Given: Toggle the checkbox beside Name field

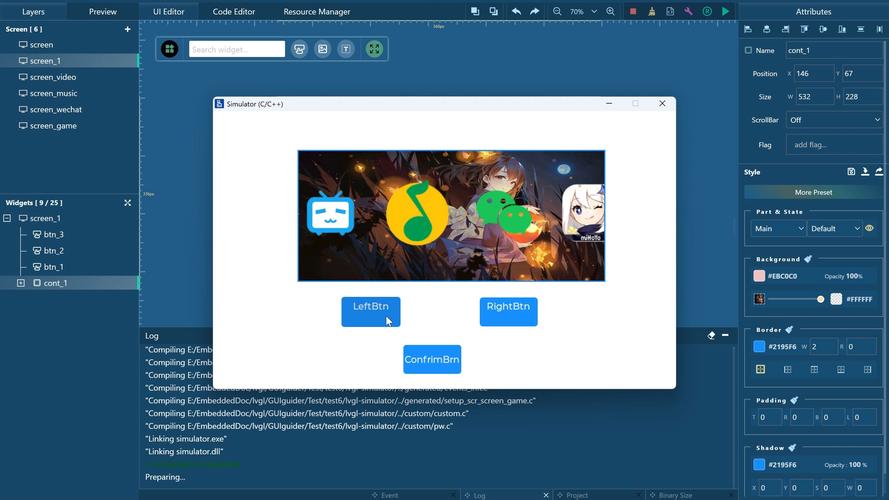Looking at the screenshot, I should [x=748, y=50].
